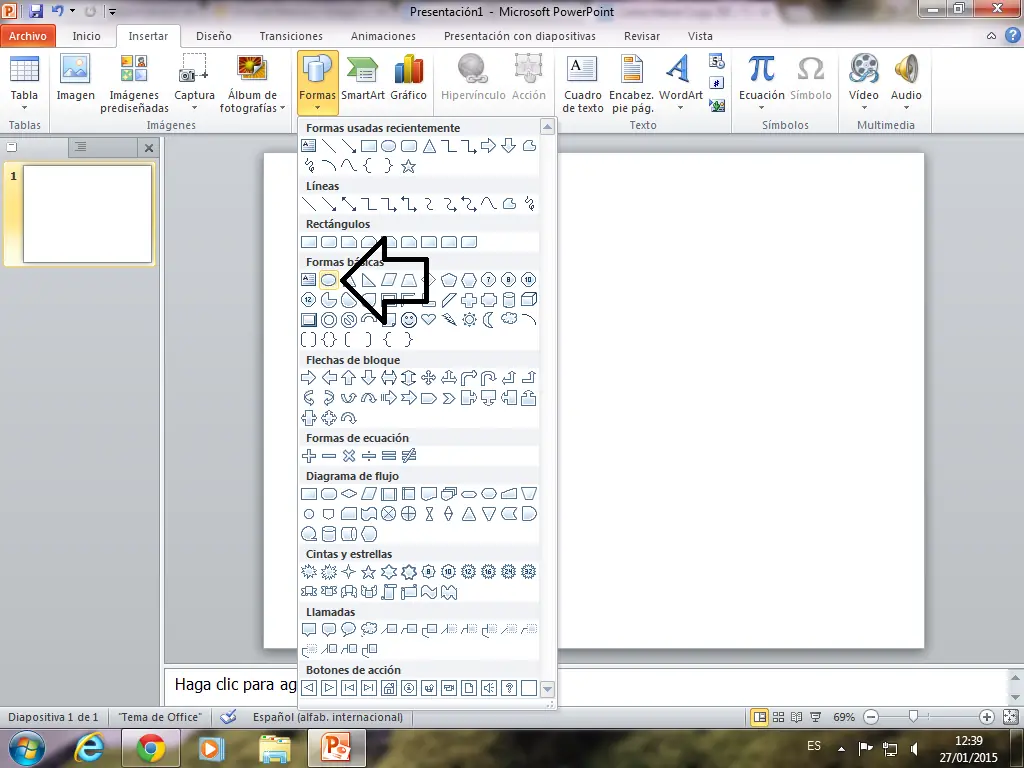This screenshot has height=768, width=1024.
Task: Select the flowchart decision diamond shape
Action: click(349, 494)
